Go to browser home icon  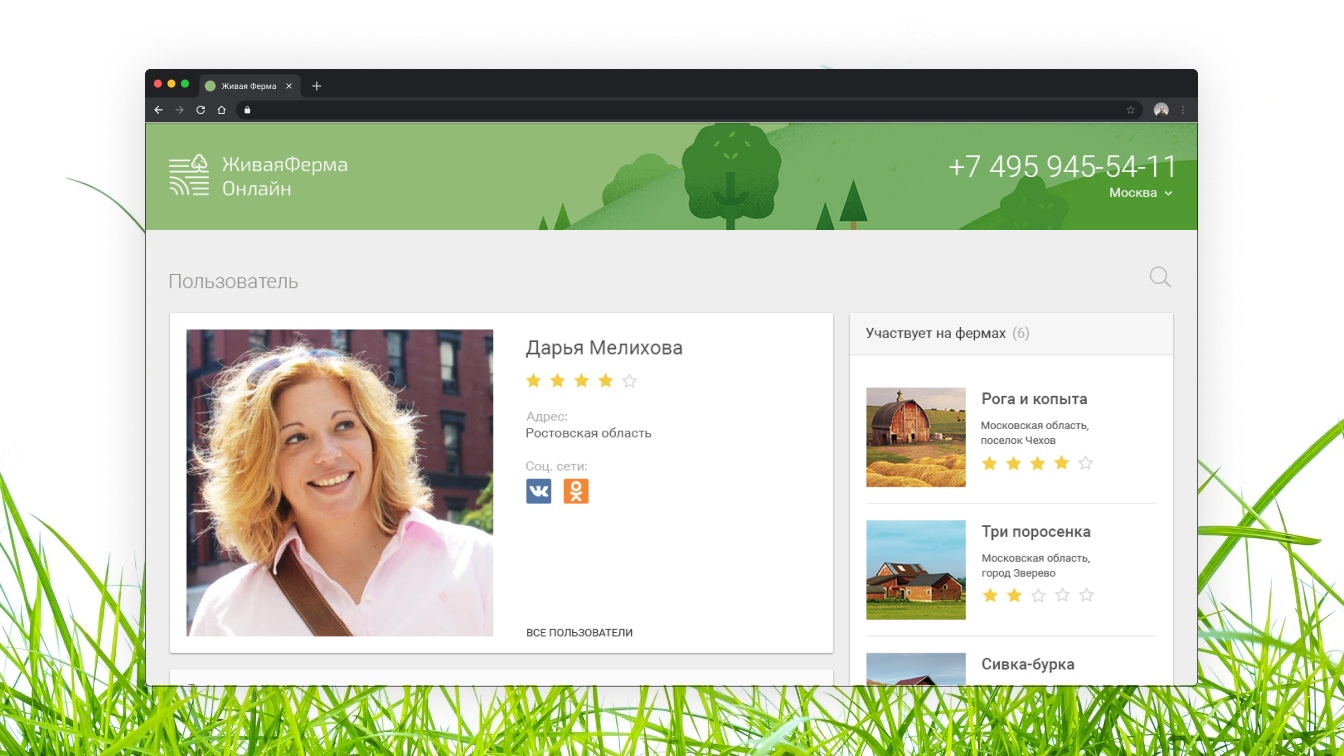click(x=221, y=110)
